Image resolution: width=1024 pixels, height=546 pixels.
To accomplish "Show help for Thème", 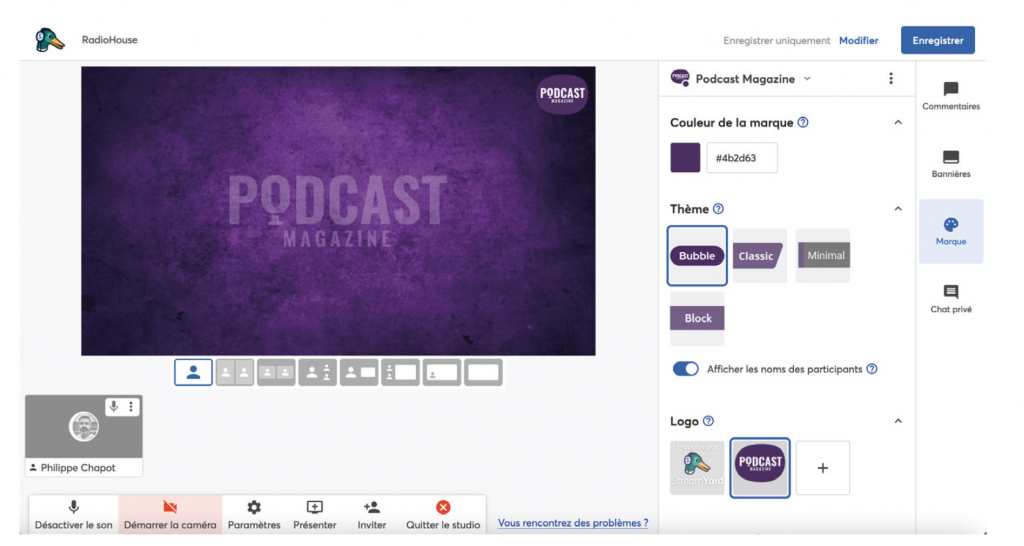I will click(718, 209).
